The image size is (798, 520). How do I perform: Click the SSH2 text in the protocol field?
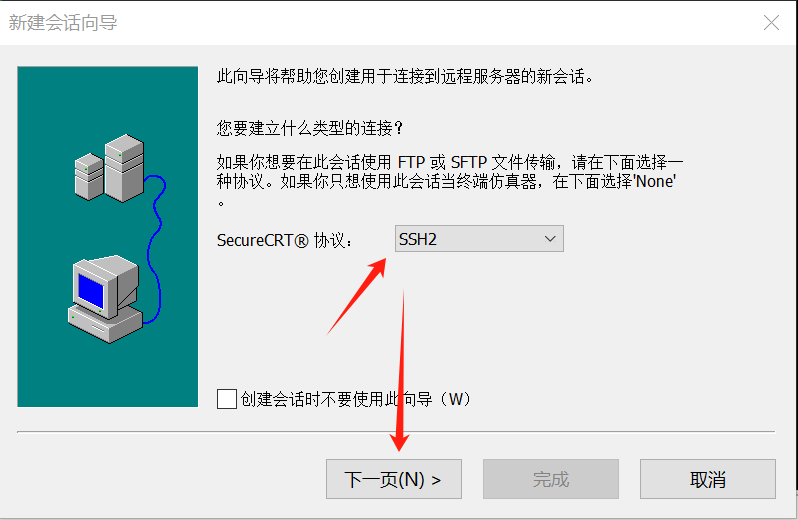tap(418, 239)
